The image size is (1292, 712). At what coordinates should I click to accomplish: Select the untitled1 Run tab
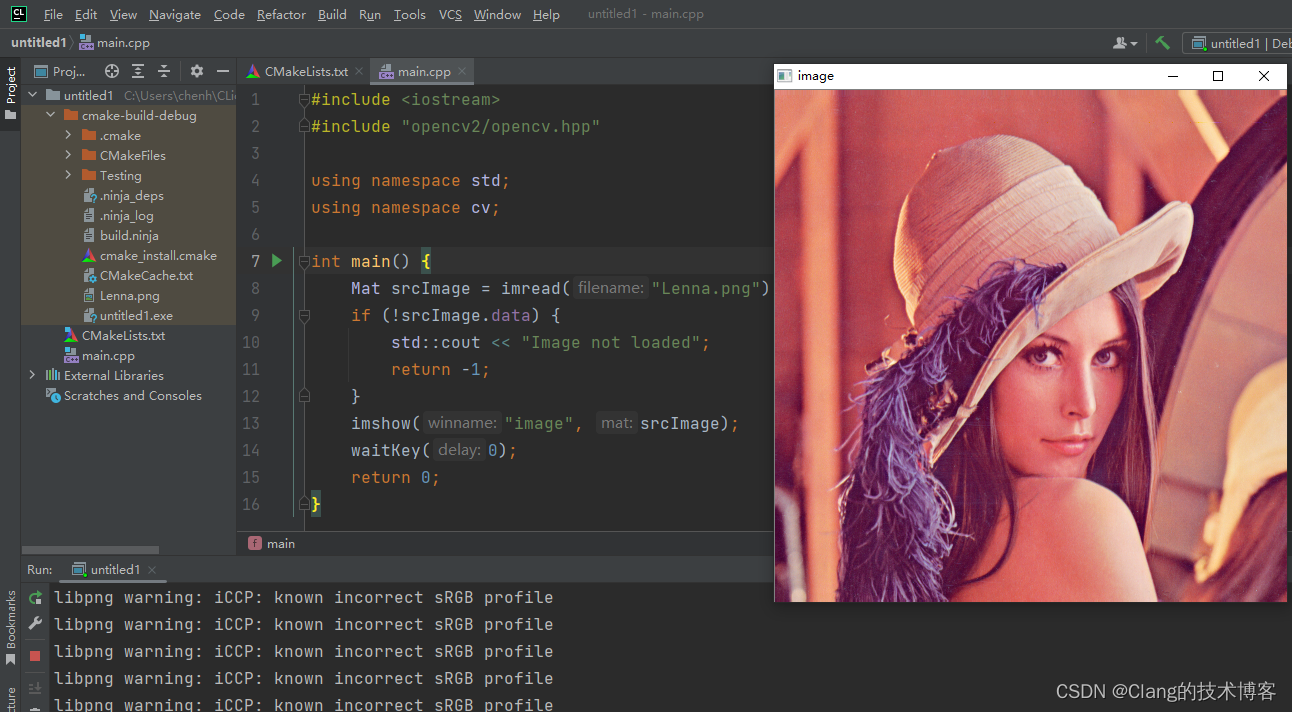pos(115,570)
